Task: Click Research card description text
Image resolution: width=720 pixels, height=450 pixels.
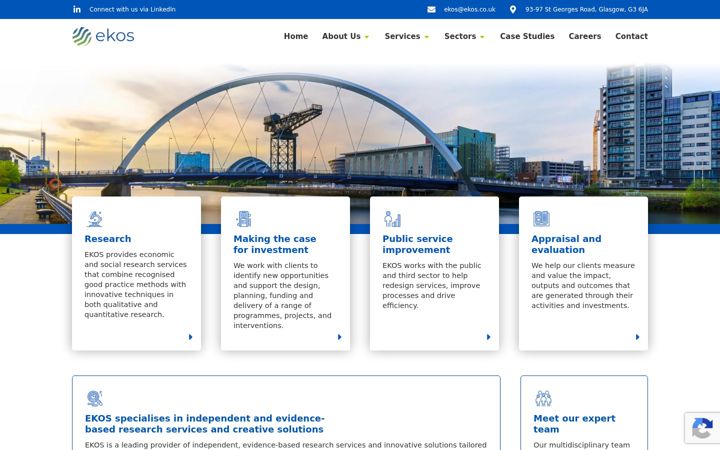Action: tap(135, 284)
